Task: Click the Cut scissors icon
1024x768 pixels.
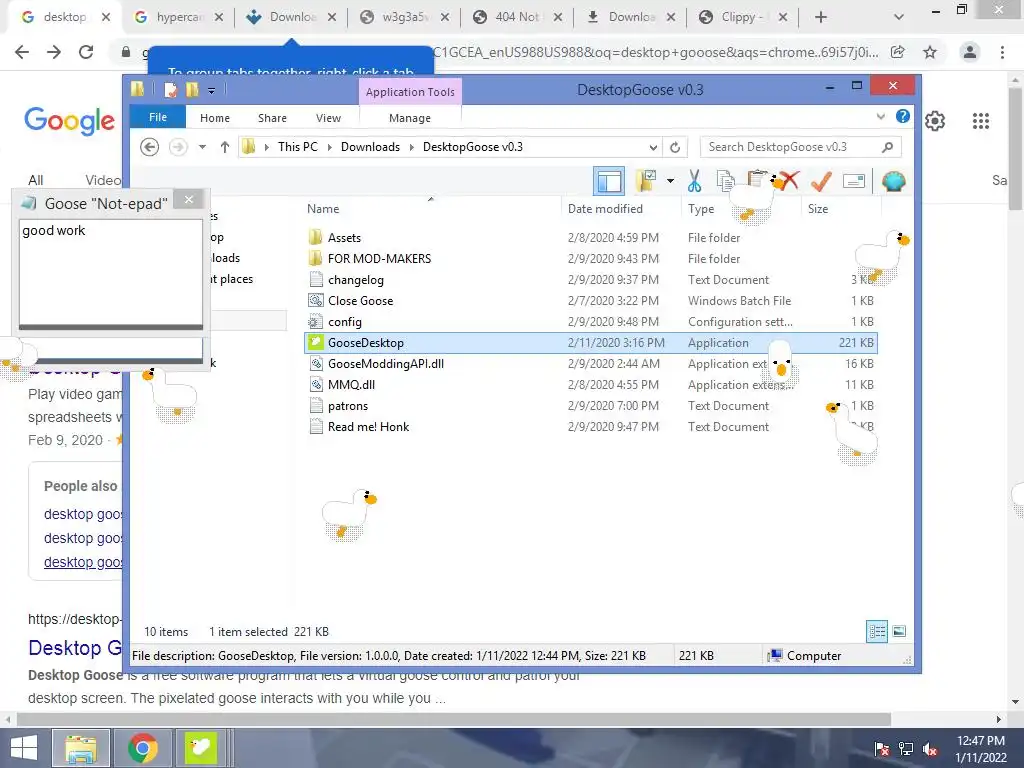Action: point(694,181)
